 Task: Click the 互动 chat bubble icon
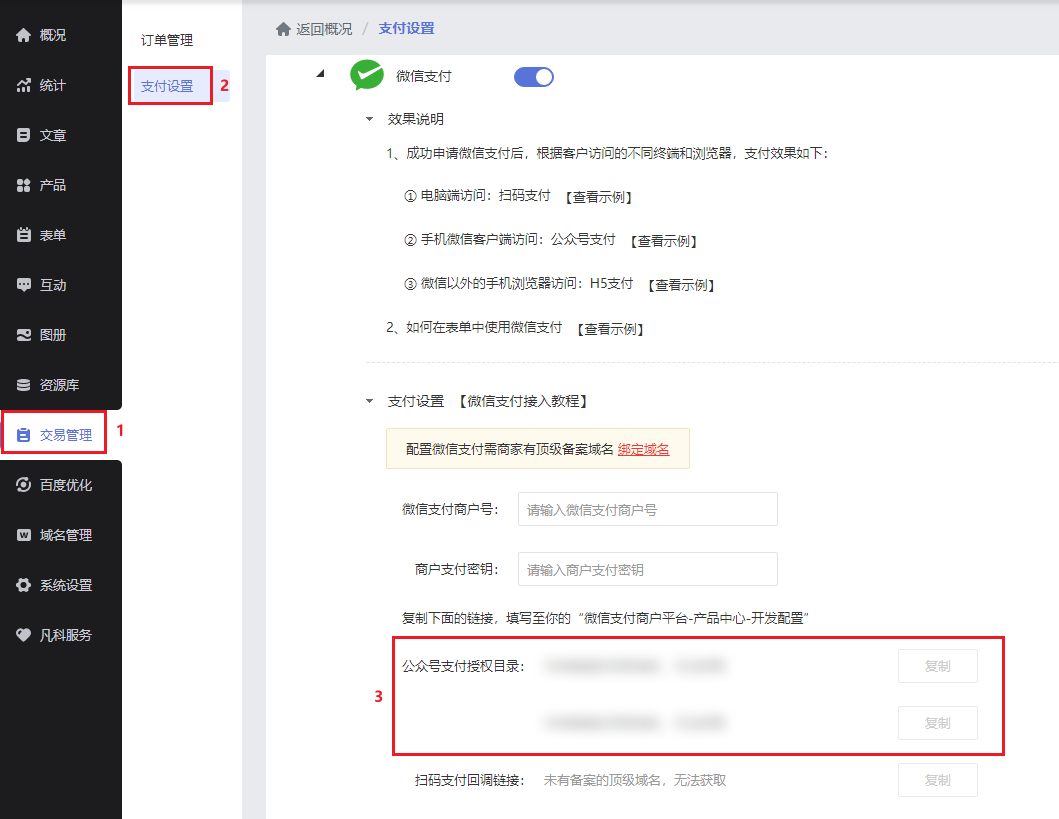(x=24, y=285)
